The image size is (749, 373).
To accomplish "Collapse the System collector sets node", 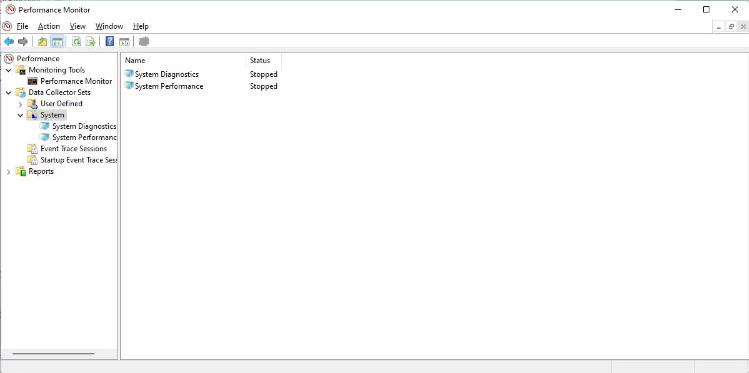I will coord(20,115).
